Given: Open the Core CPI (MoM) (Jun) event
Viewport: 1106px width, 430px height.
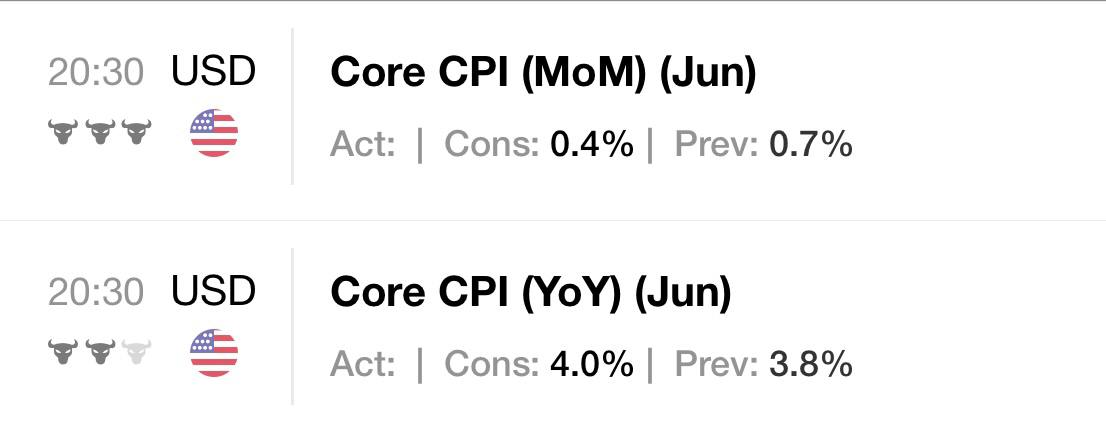Looking at the screenshot, I should (x=543, y=73).
